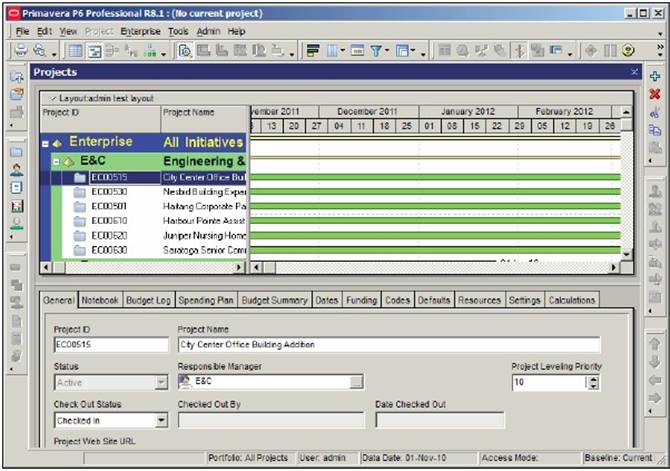Click the yellow Help hint icon
This screenshot has width=670, height=471.
[628, 51]
